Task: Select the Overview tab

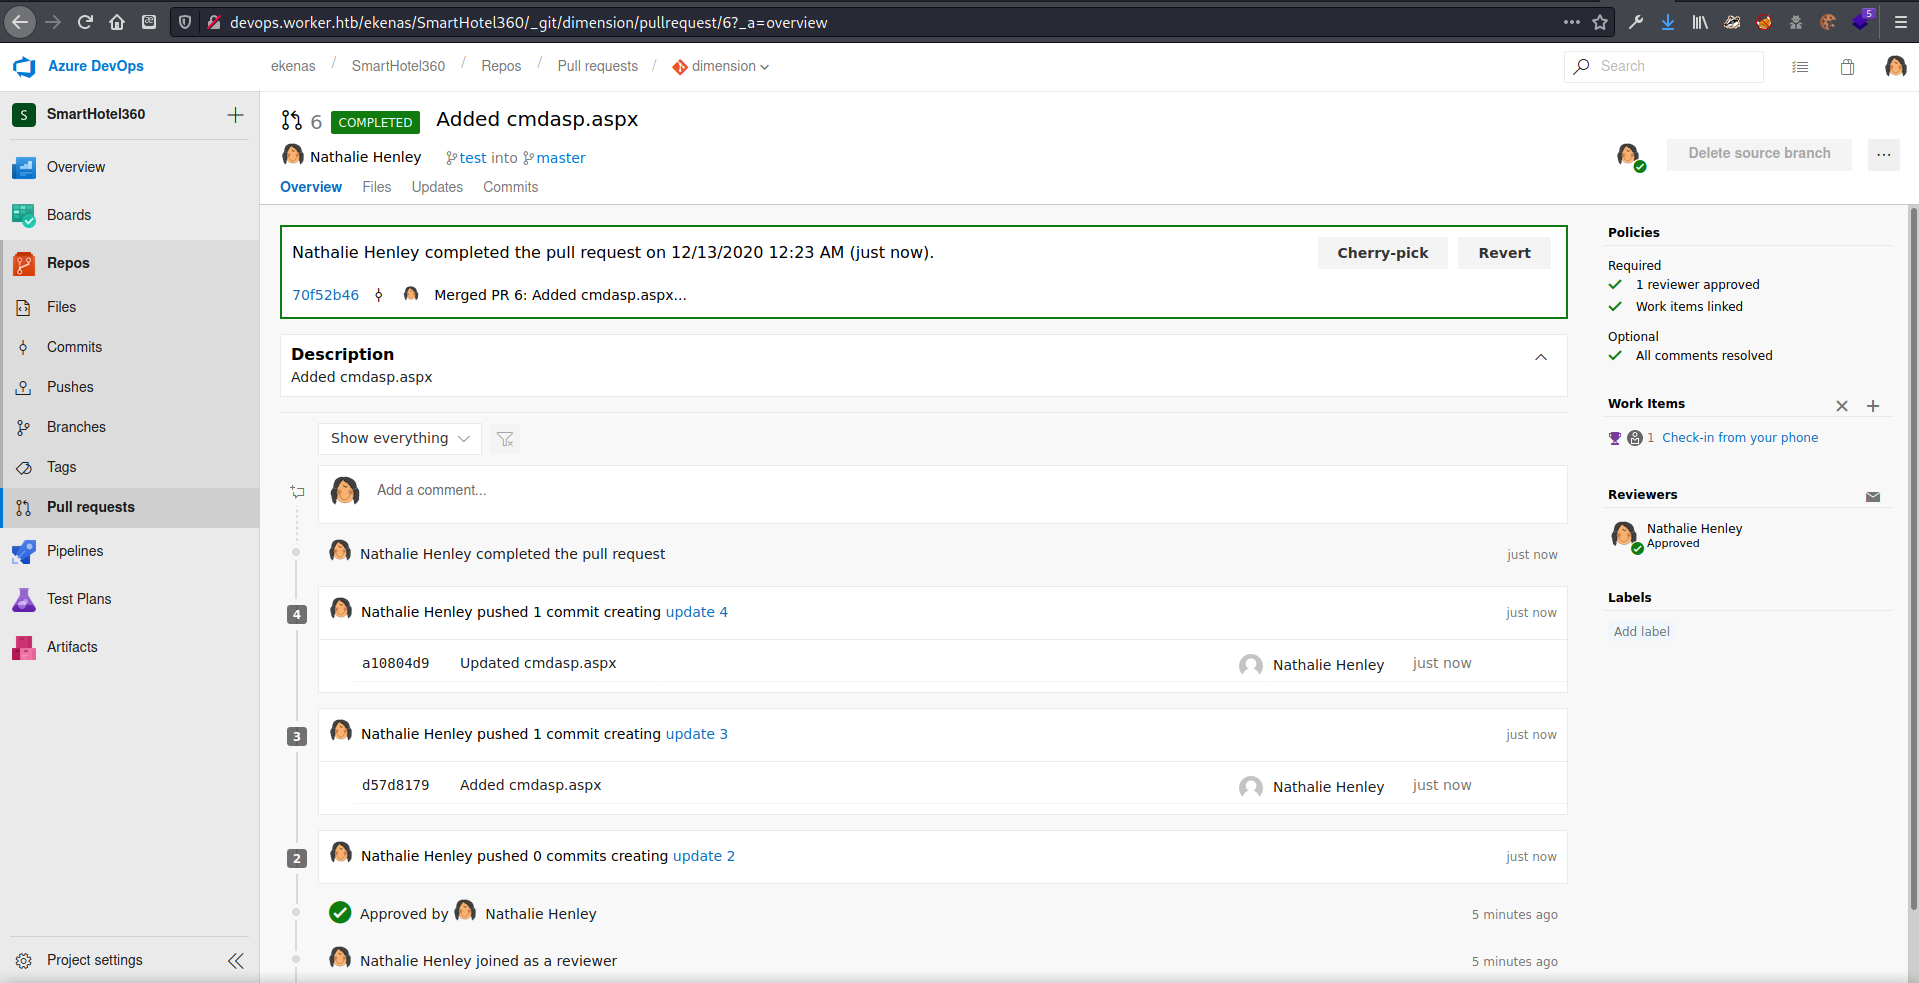Action: tap(311, 187)
